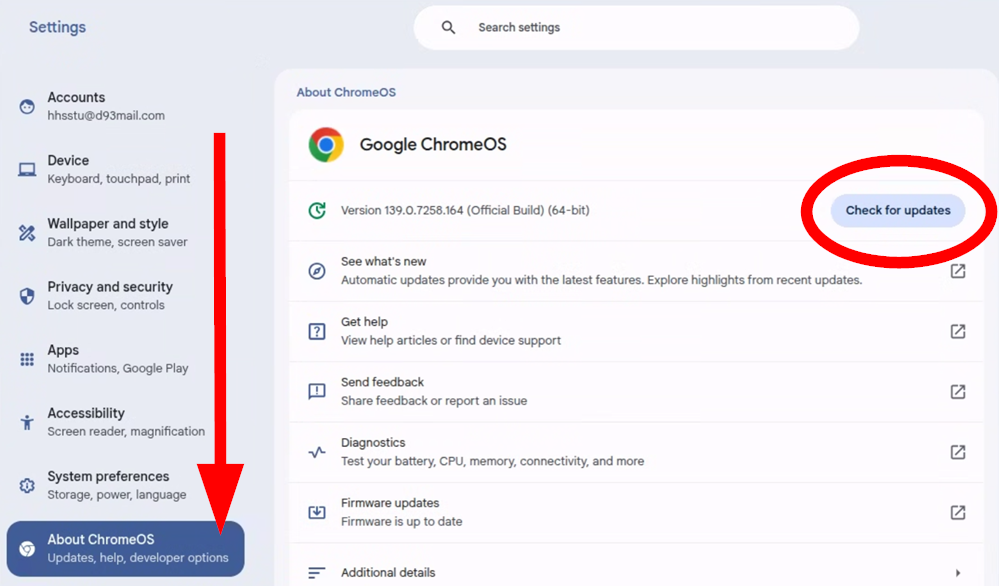This screenshot has width=999, height=586.
Task: Open the Firmware updates external link icon
Action: [x=957, y=512]
